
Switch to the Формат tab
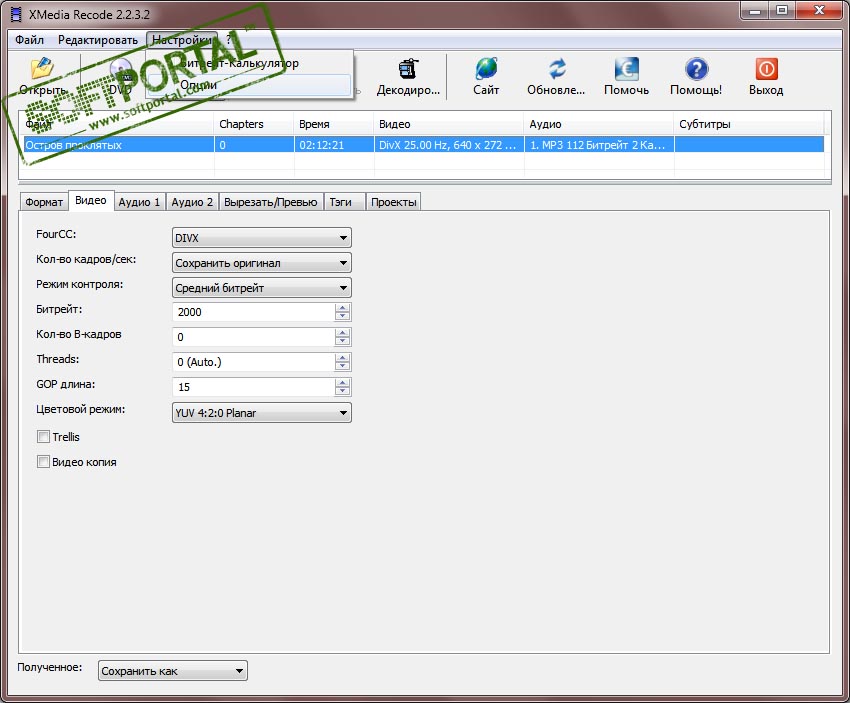(x=44, y=202)
